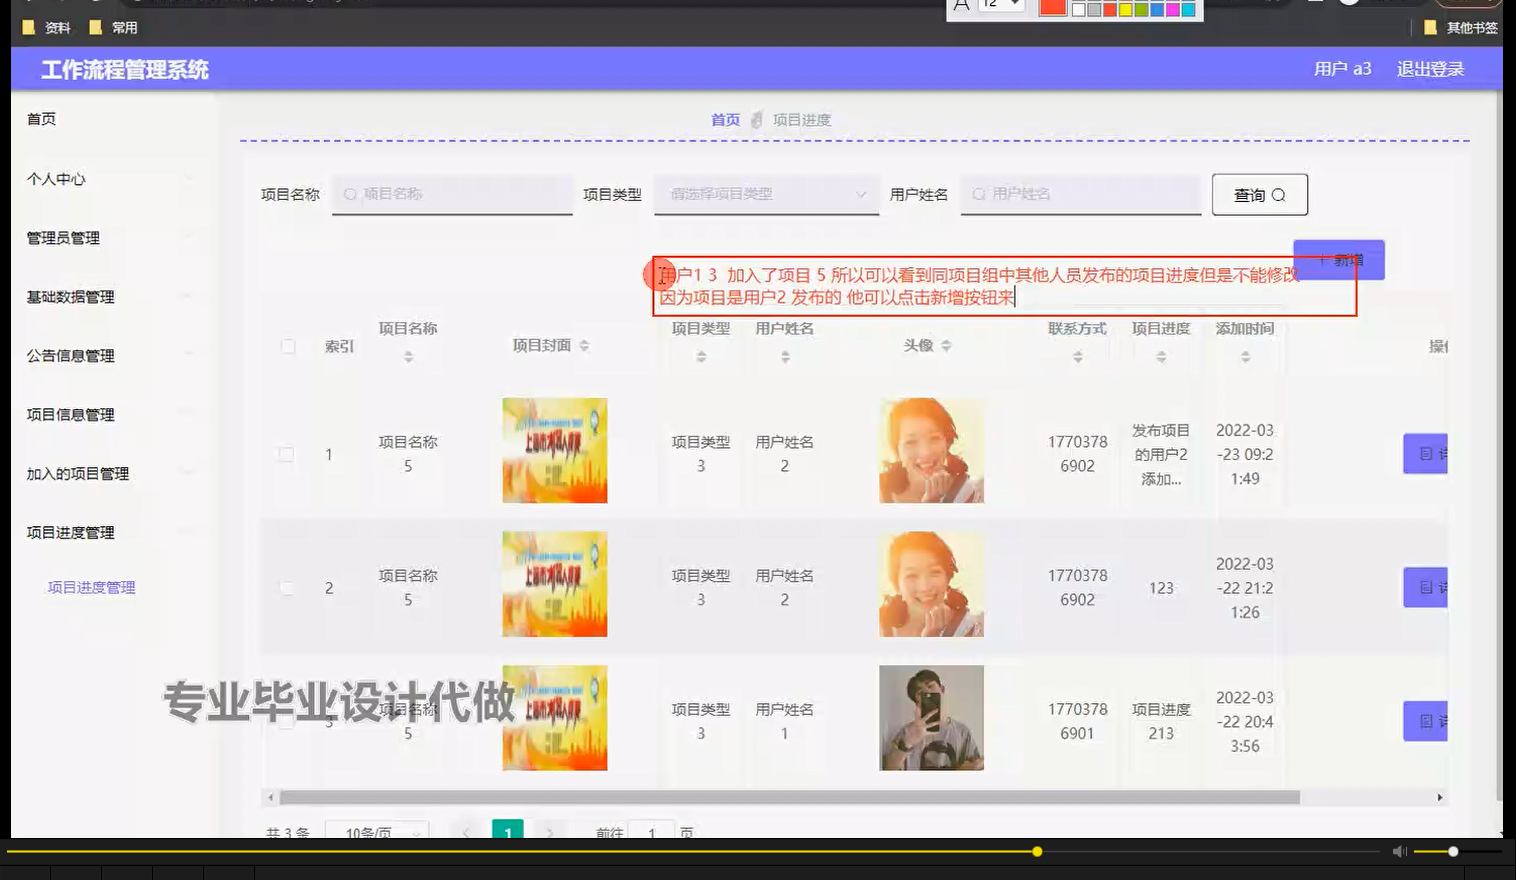Image resolution: width=1516 pixels, height=880 pixels.
Task: Open the 个人中心 sidebar menu
Action: [55, 180]
